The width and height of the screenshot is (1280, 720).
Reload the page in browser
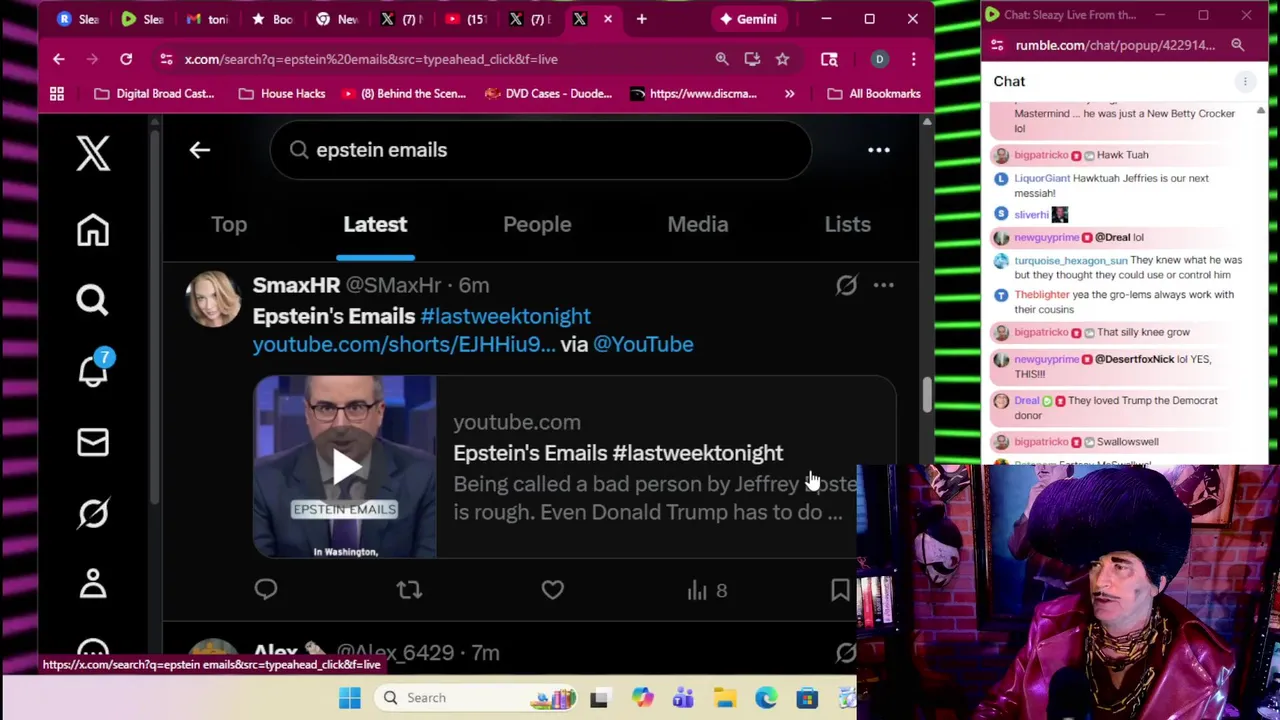126,59
